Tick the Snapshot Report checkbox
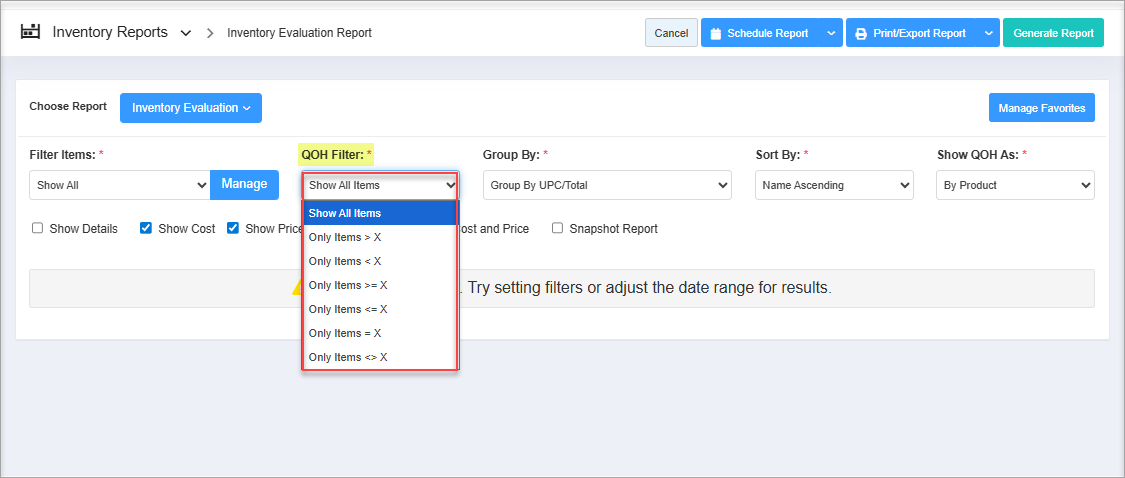Screen dimensions: 1125x478 (558, 228)
